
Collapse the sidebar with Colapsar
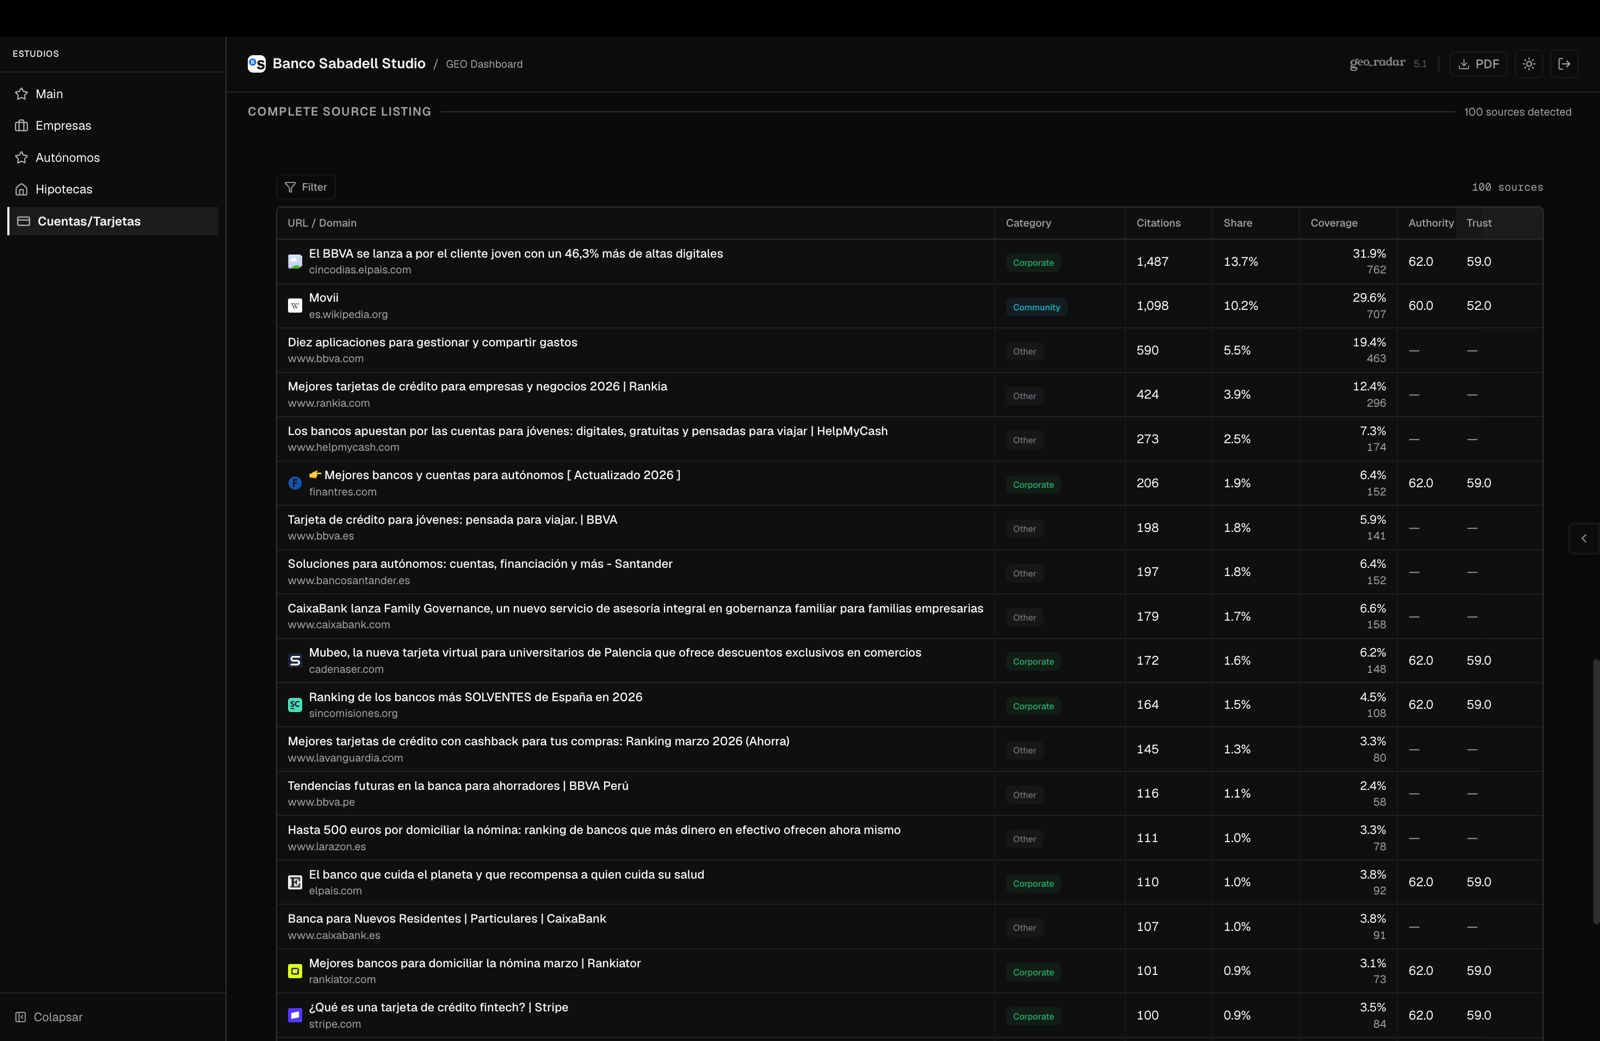[49, 1017]
